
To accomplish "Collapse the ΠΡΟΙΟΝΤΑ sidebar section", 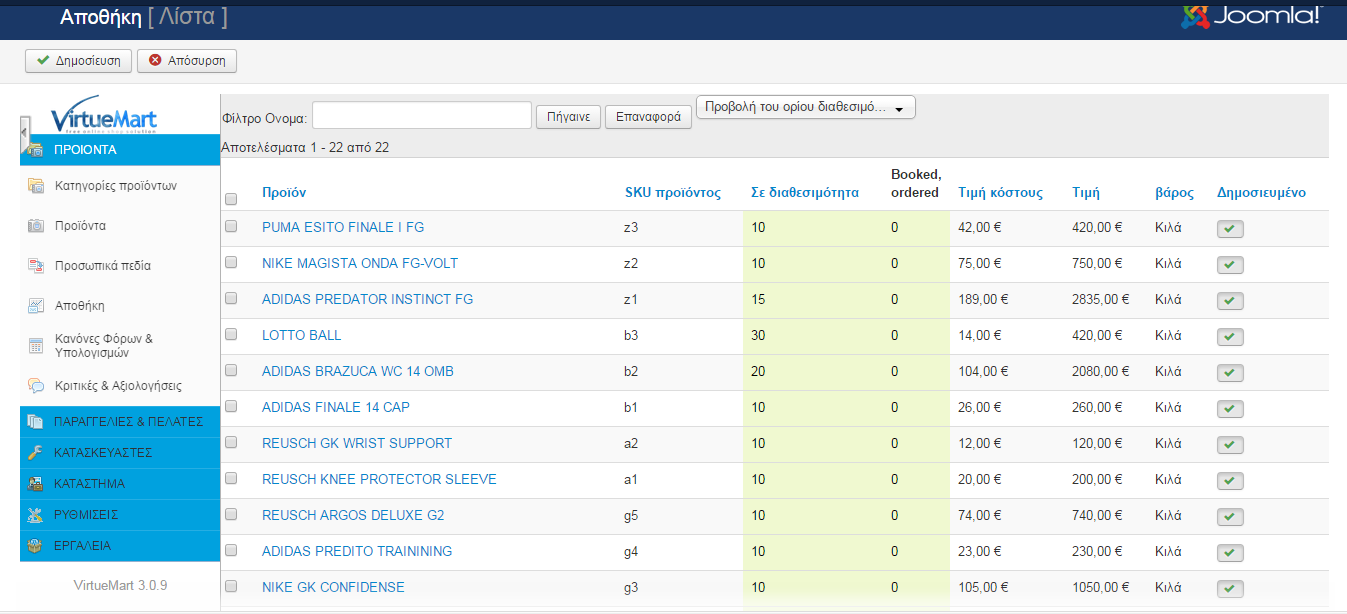I will click(x=119, y=150).
